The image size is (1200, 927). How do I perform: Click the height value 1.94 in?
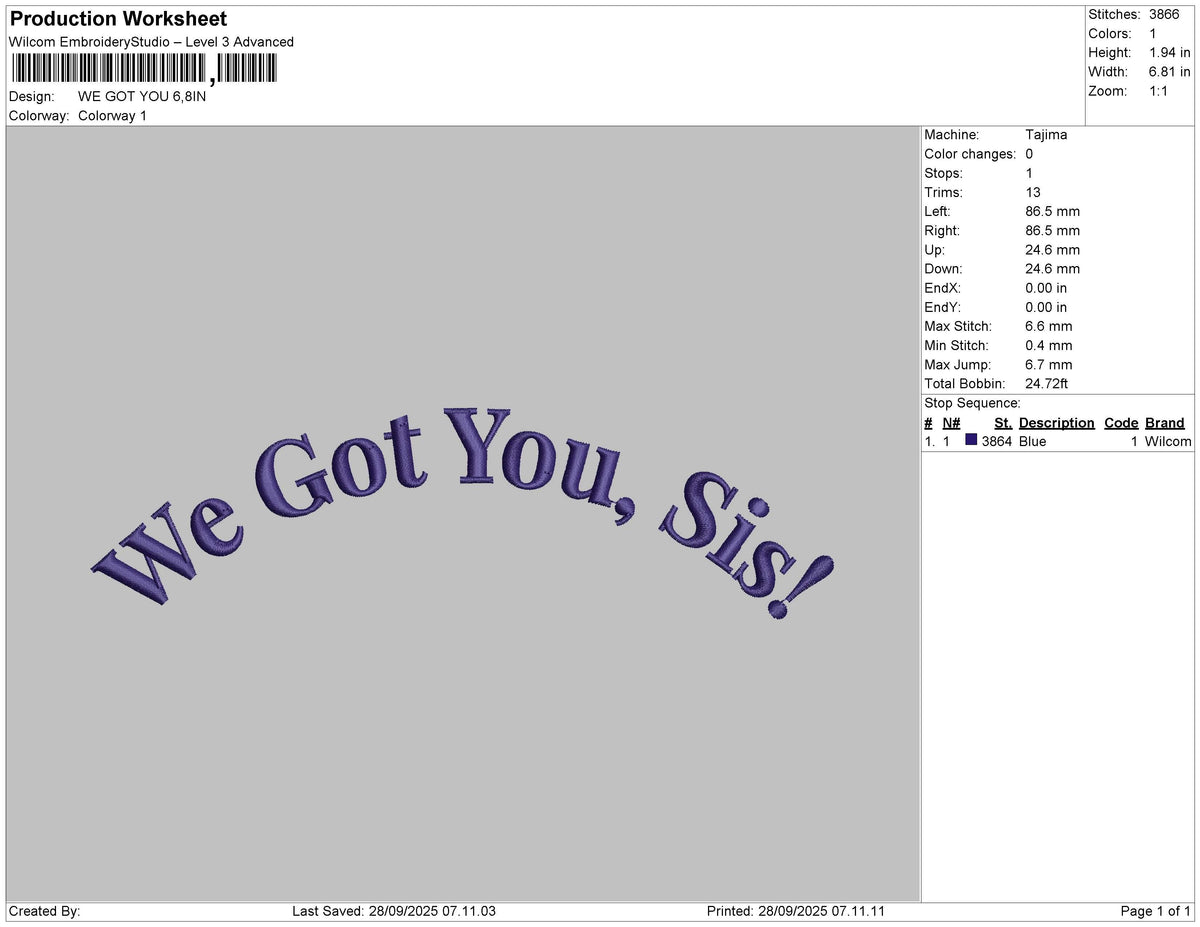[x=1170, y=53]
